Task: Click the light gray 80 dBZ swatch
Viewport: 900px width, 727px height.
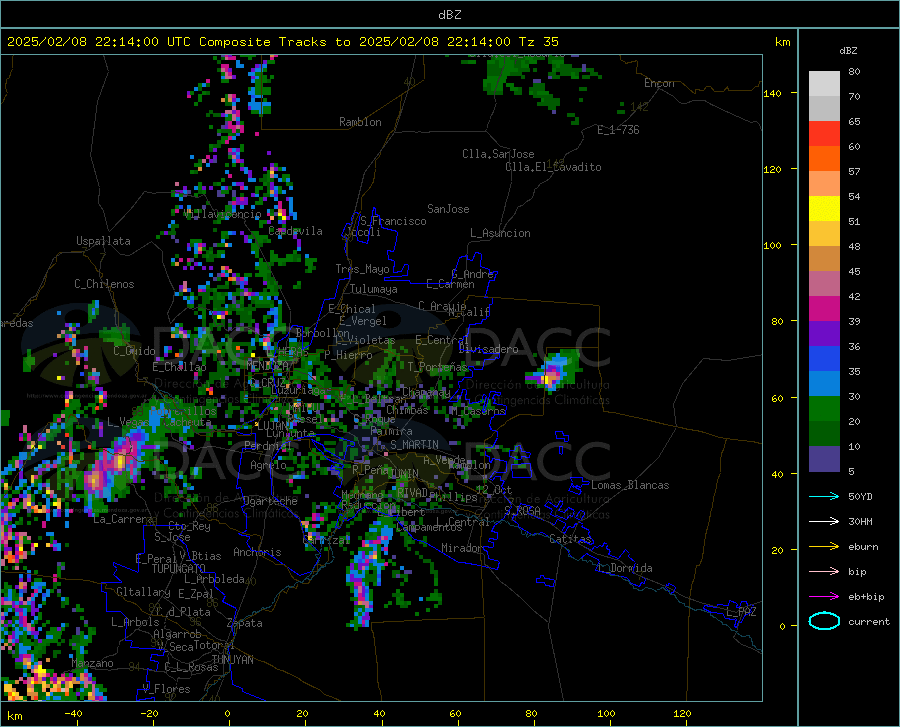Action: click(824, 84)
